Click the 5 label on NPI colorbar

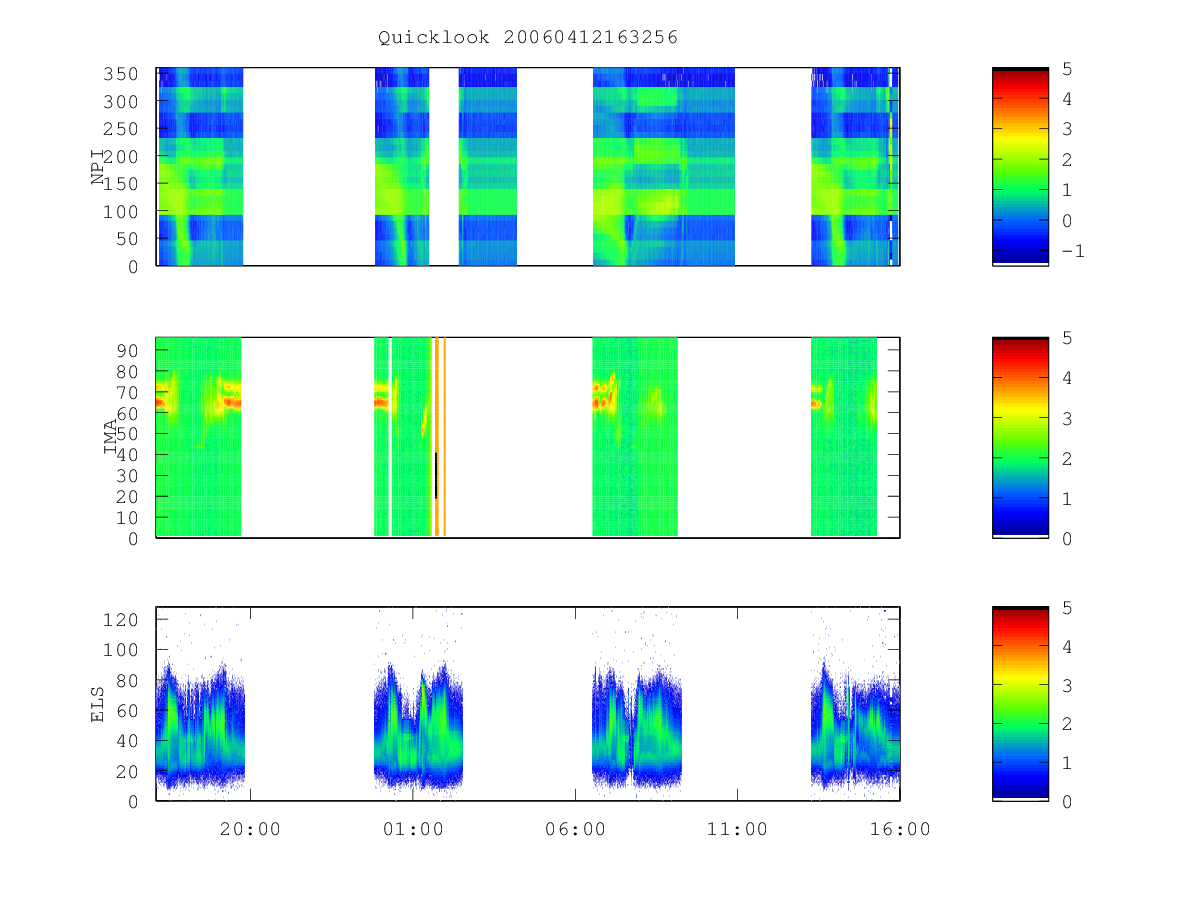click(1066, 69)
